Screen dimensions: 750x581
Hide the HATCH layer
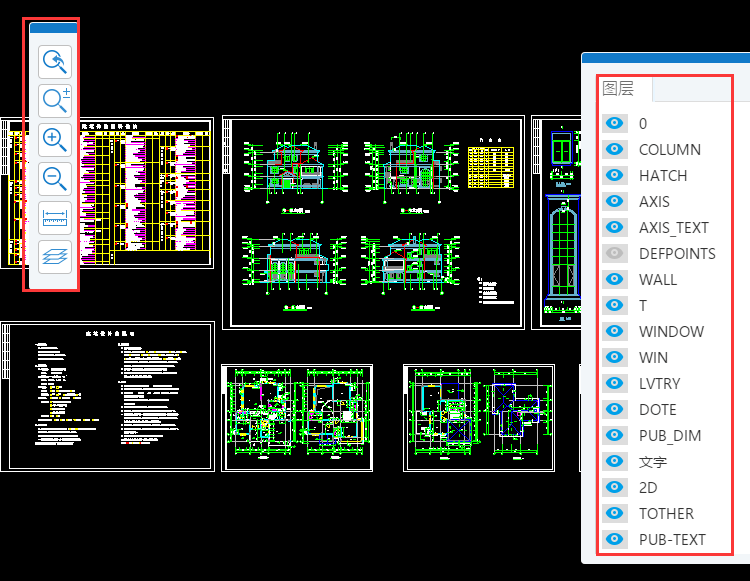[x=615, y=175]
